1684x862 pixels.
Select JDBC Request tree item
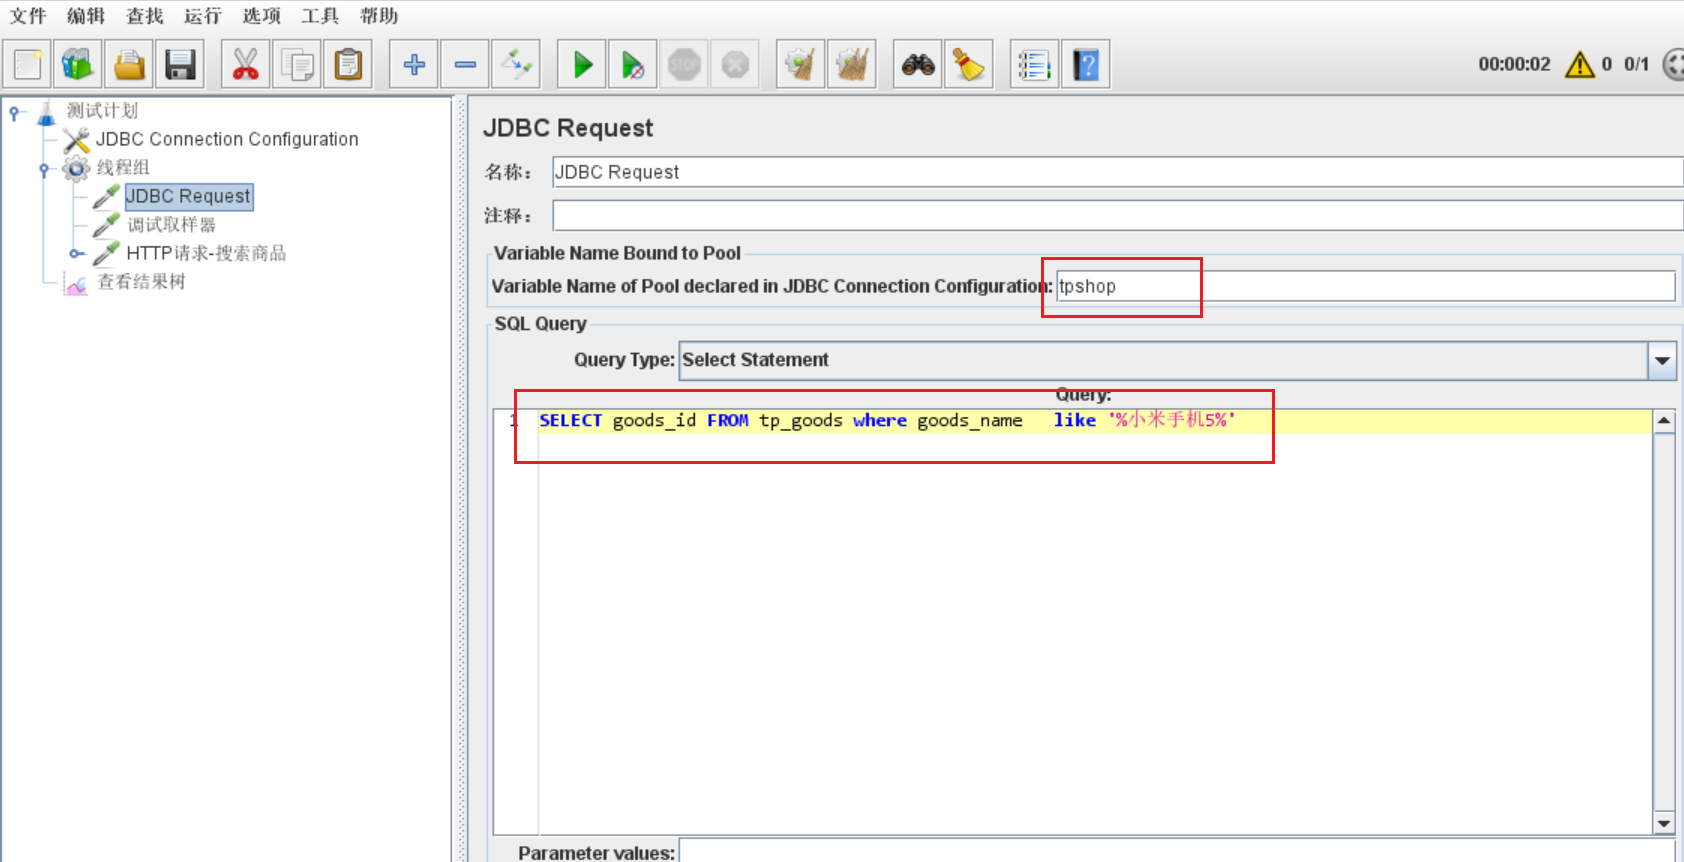188,196
